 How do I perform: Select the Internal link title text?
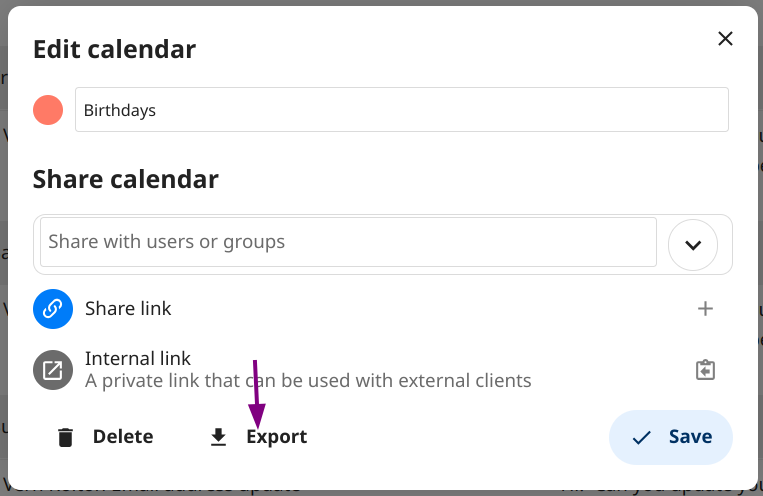(x=138, y=359)
